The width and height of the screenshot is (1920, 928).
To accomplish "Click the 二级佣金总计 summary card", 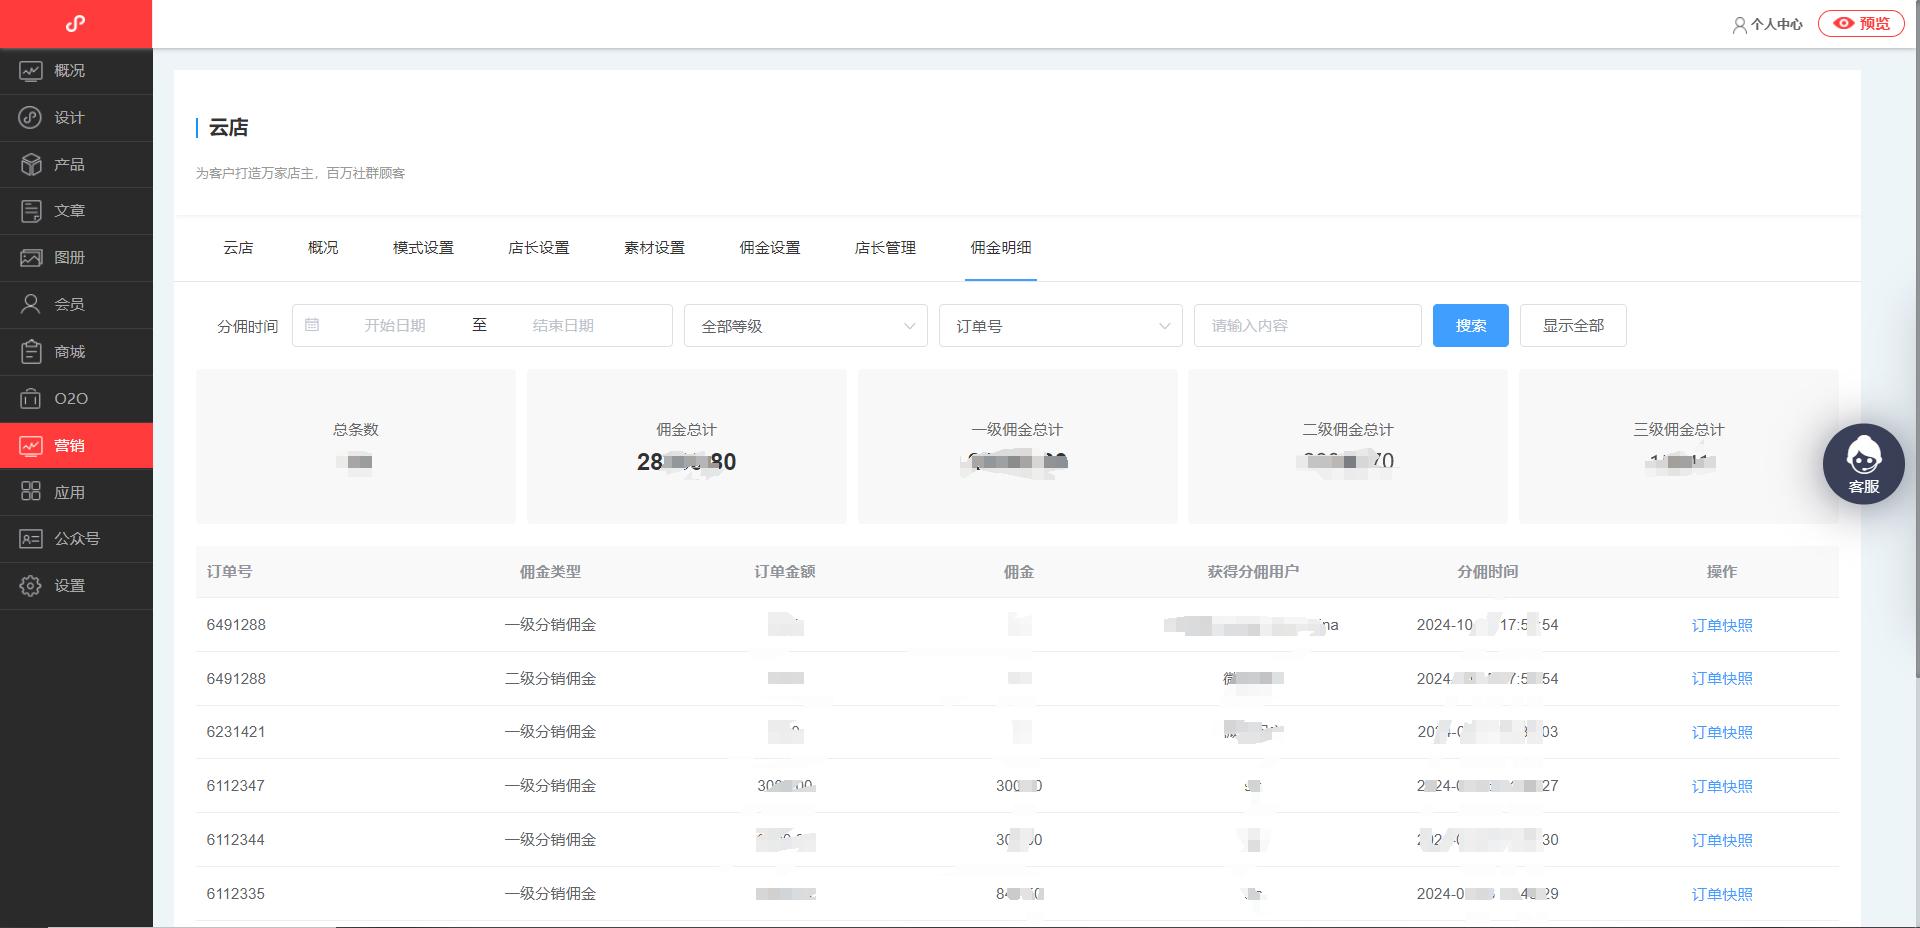I will click(x=1348, y=446).
